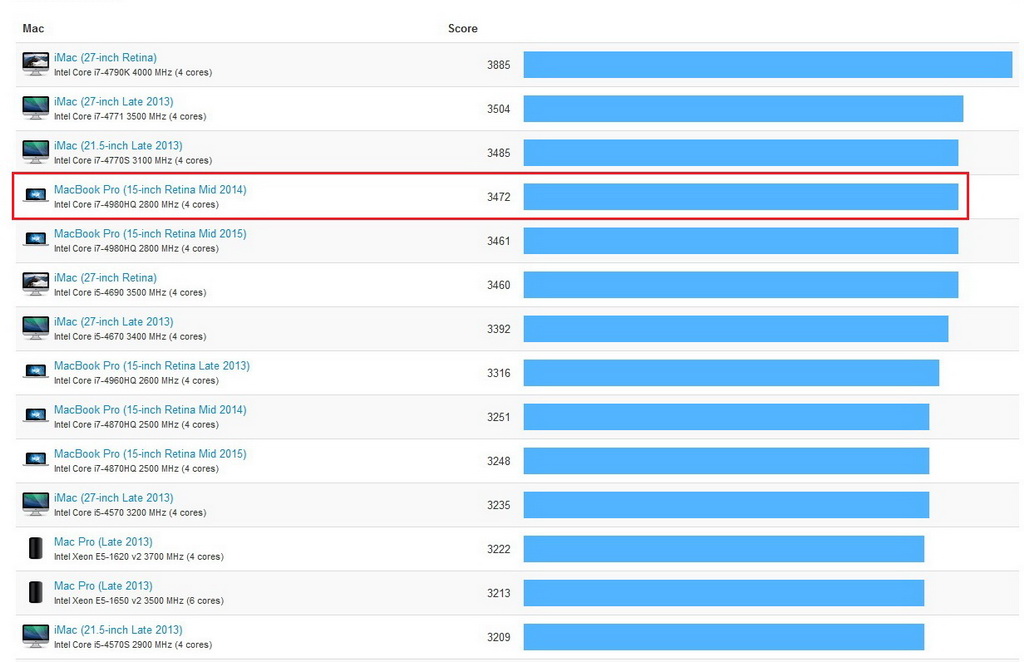Click the blue score bar for 3316
The image size is (1024, 662).
coord(731,373)
